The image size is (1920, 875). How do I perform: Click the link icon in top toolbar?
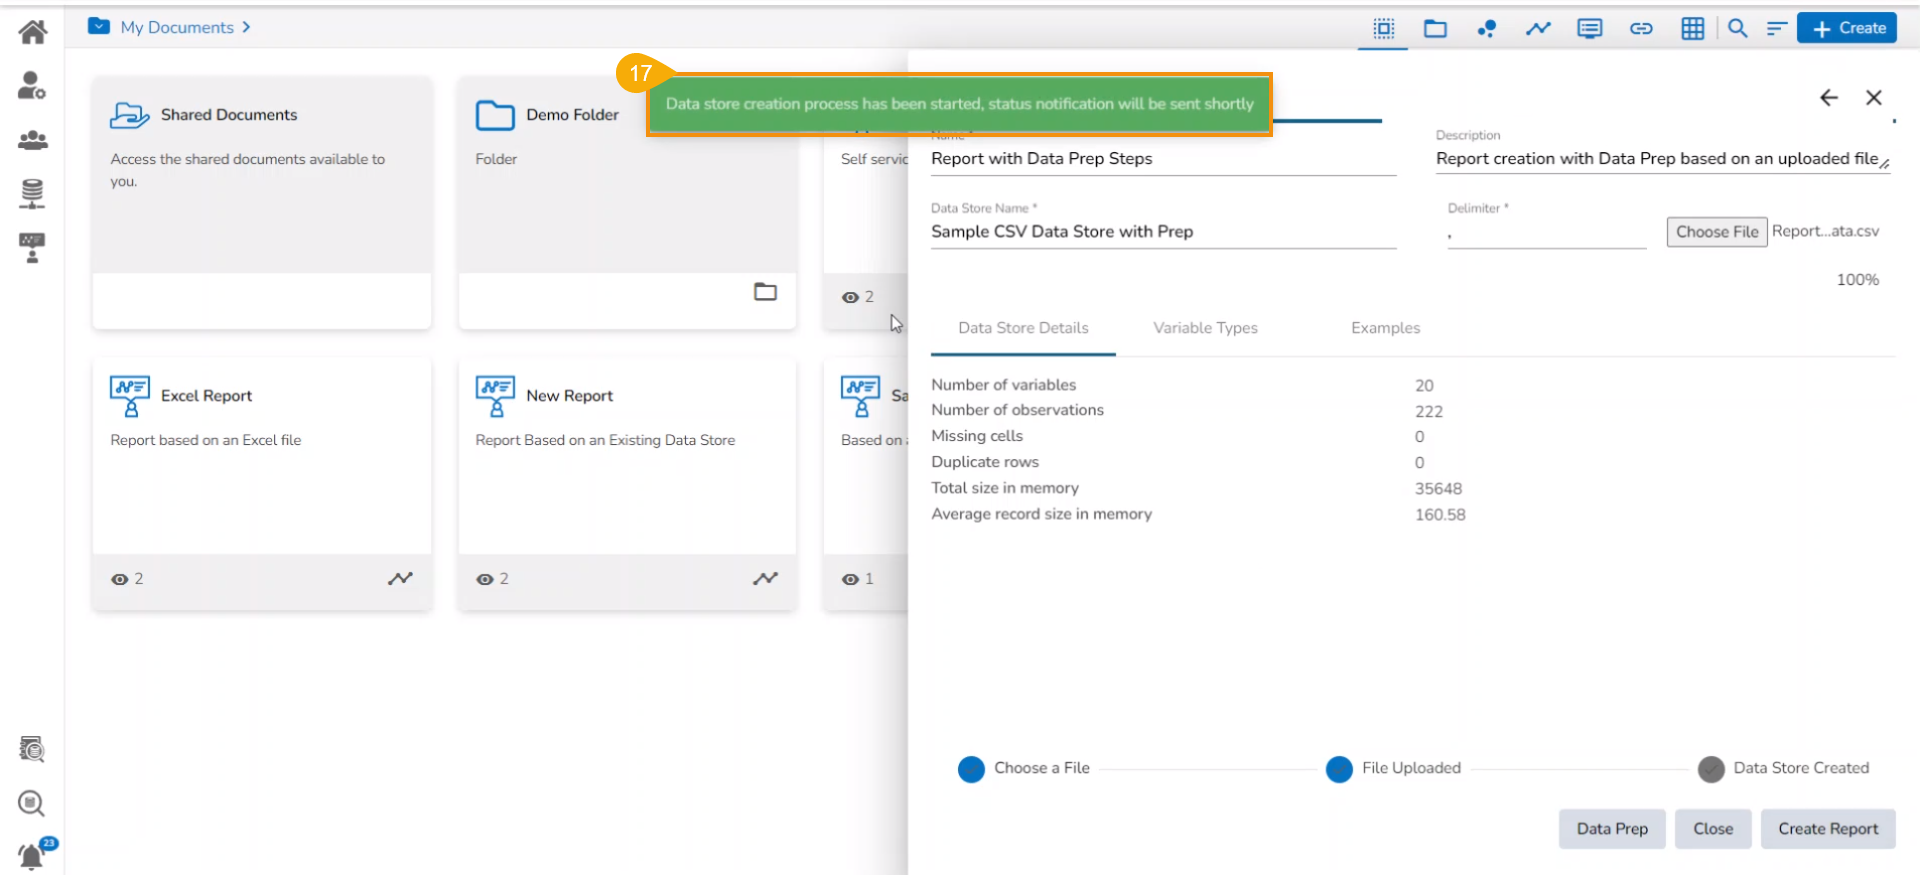(1641, 28)
